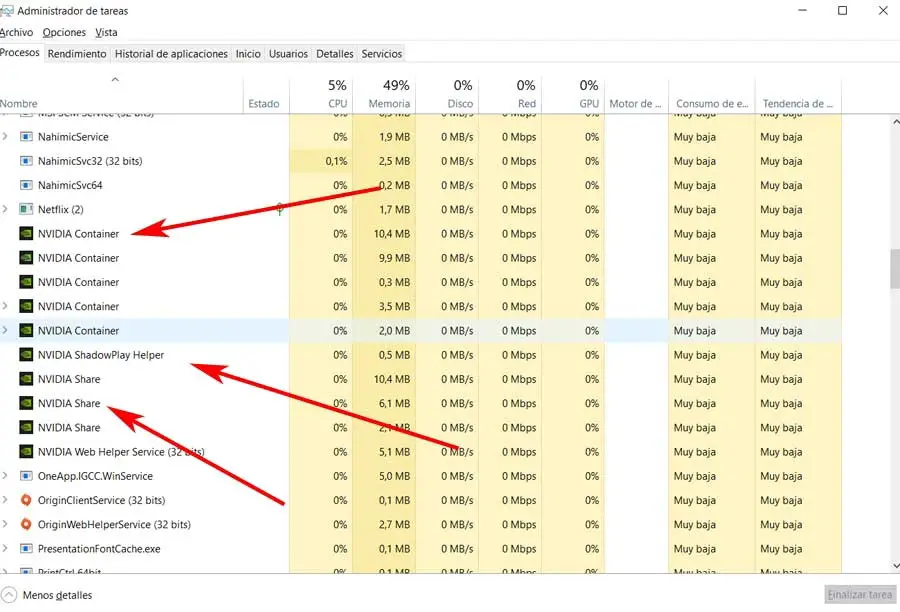The height and width of the screenshot is (612, 900).
Task: Click the NVIDIA ShadowPlay Helper process icon
Action: pyautogui.click(x=26, y=355)
